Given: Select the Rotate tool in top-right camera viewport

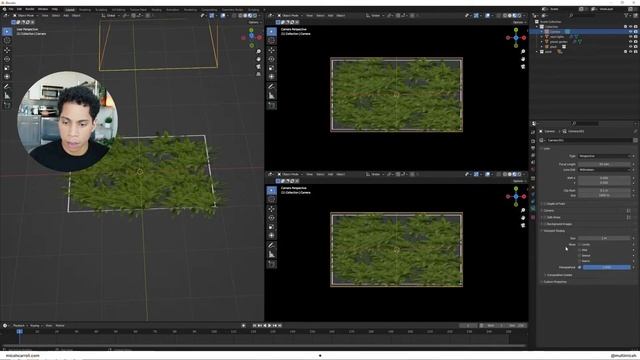Looking at the screenshot, I should pyautogui.click(x=271, y=59).
